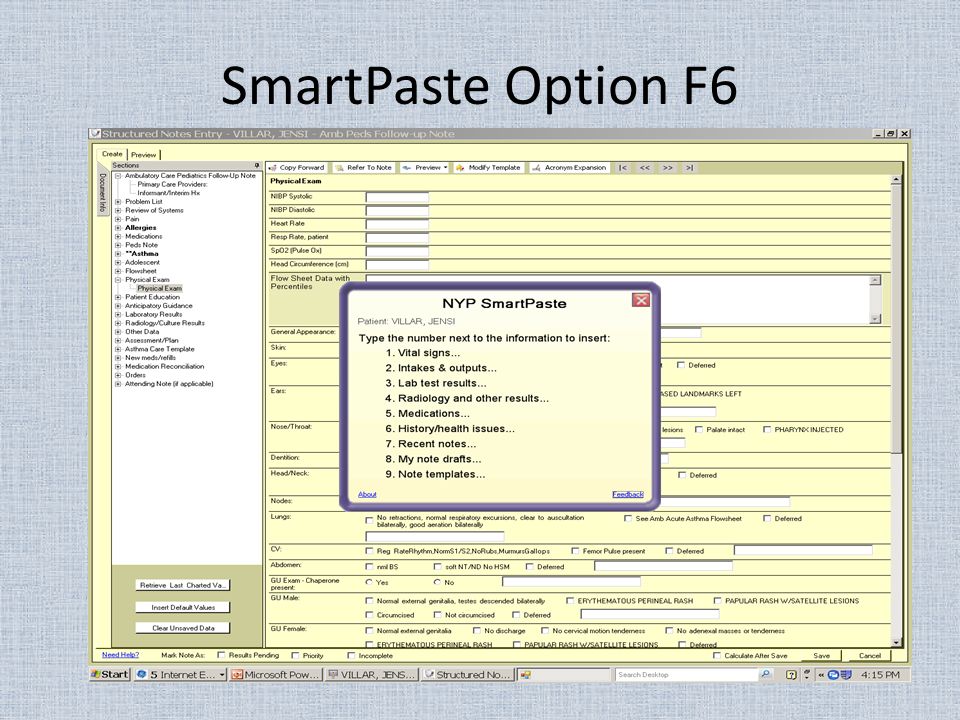
Task: Select option 2. Intakes & outputs
Action: point(441,368)
